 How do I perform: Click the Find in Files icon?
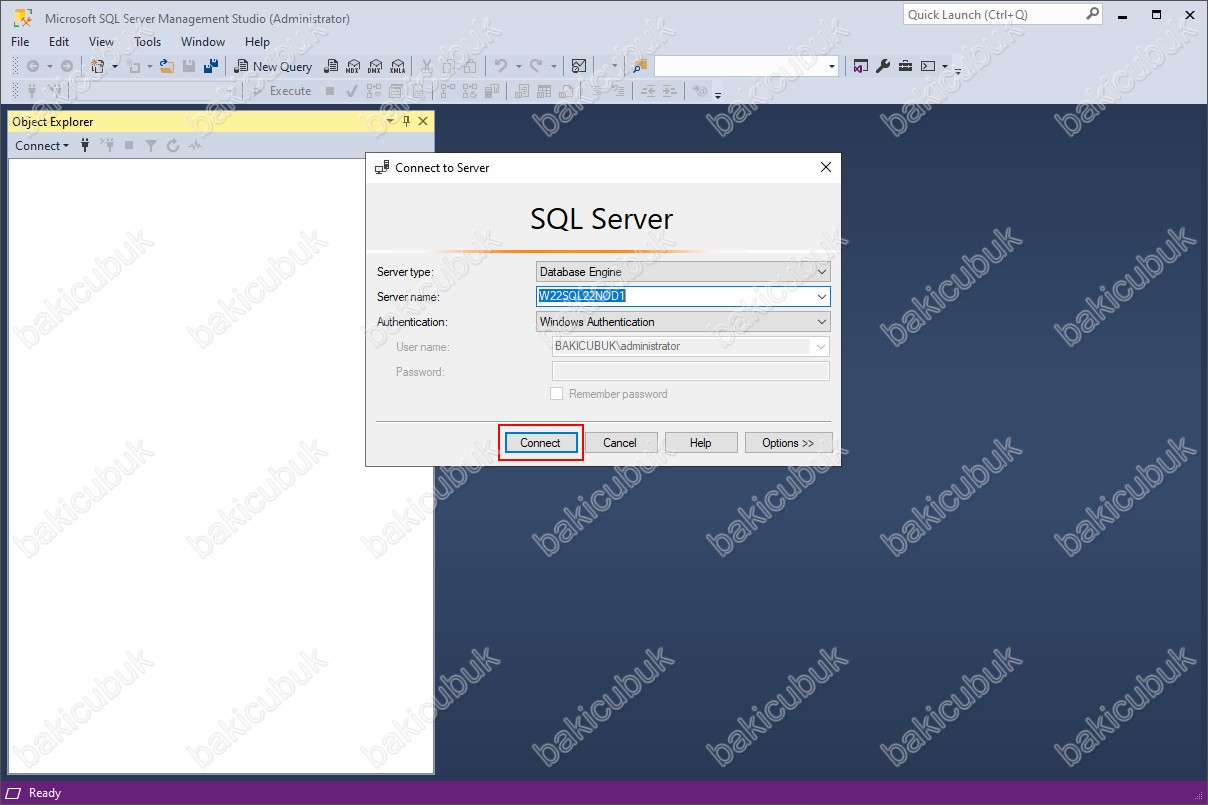(x=640, y=66)
